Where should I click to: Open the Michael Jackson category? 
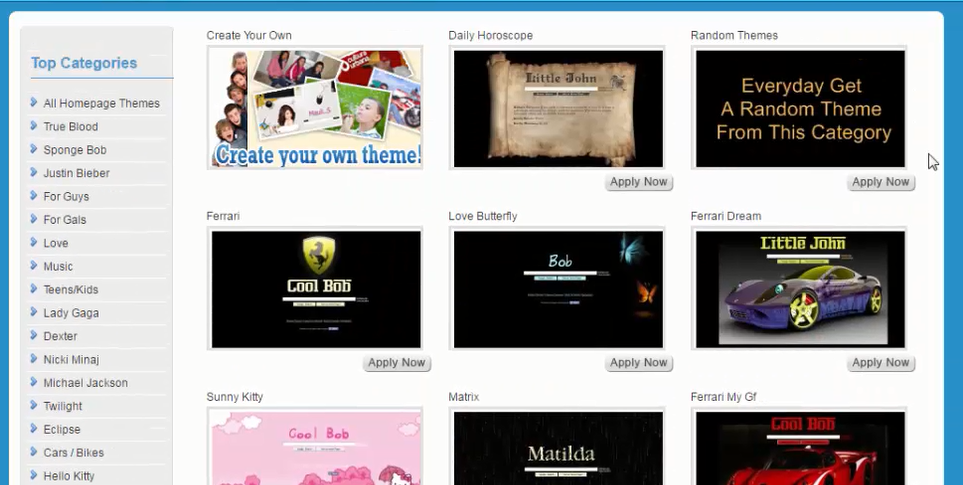pos(85,383)
